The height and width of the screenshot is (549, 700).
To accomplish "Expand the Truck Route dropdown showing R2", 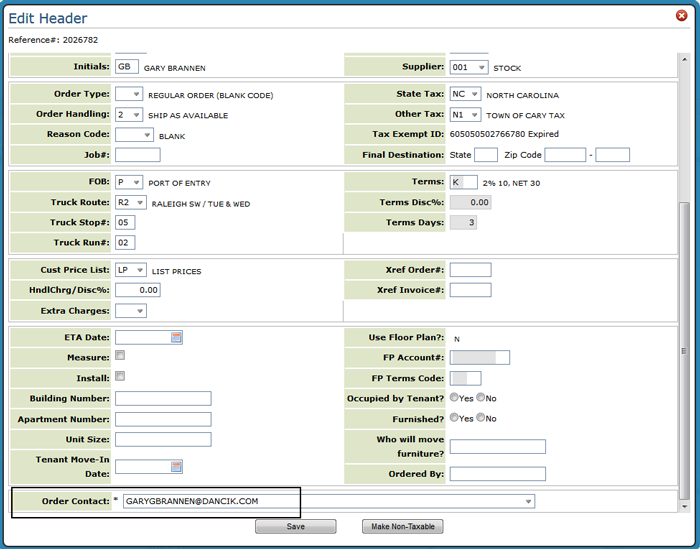I will [131, 203].
